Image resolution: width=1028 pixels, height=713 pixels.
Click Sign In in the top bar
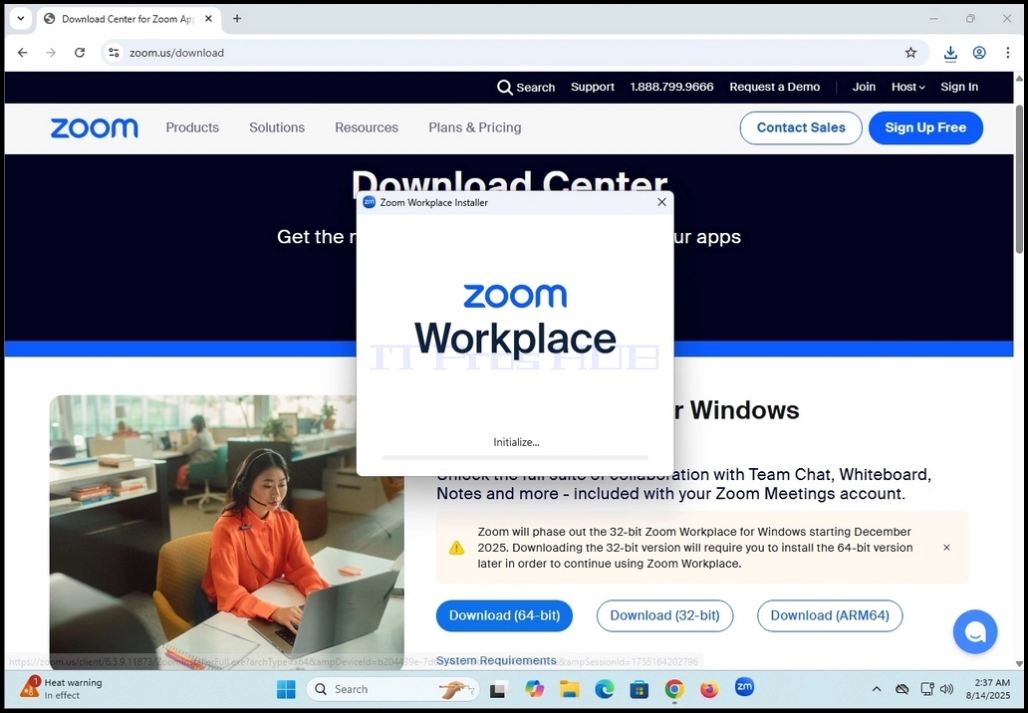coord(959,87)
